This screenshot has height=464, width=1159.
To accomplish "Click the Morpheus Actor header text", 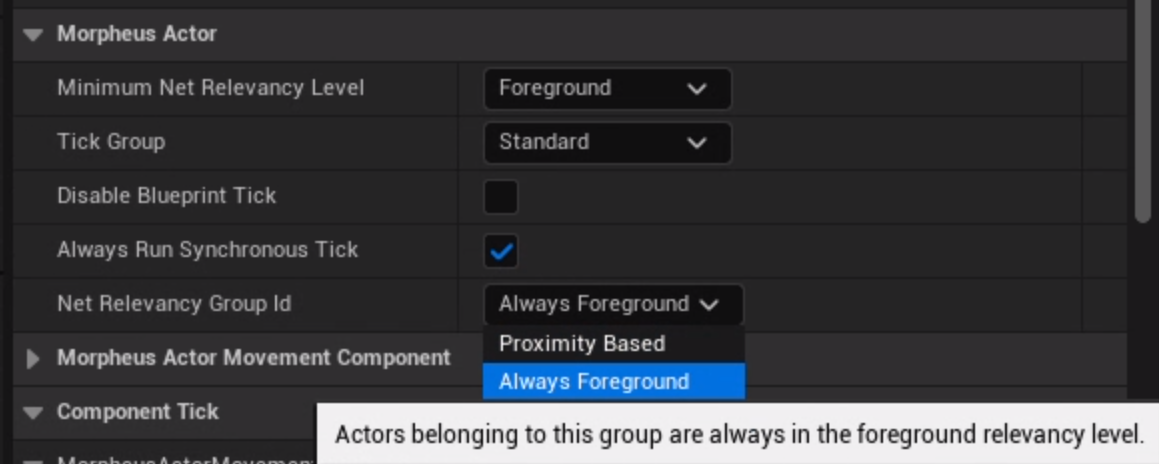I will pyautogui.click(x=136, y=34).
